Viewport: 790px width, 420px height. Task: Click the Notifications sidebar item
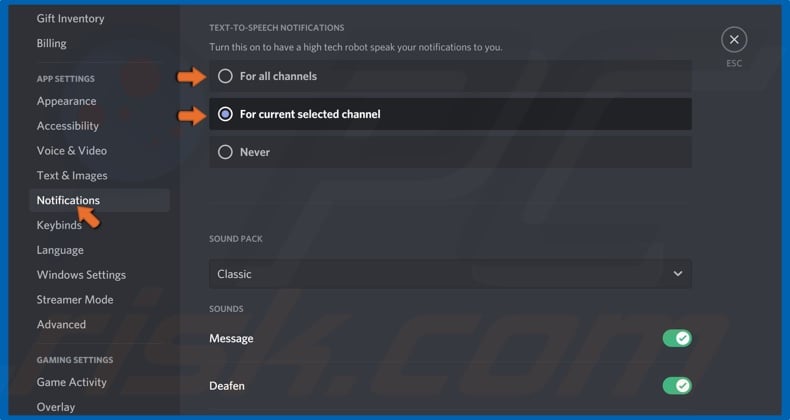68,200
